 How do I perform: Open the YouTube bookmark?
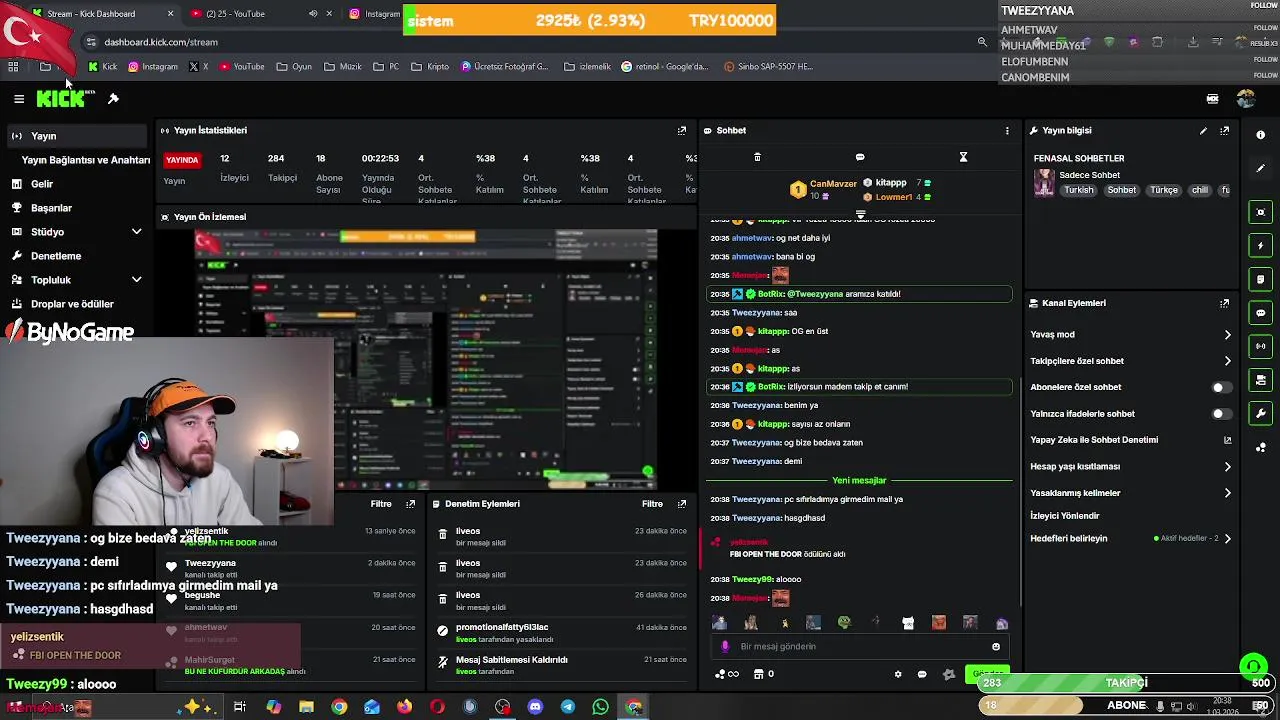[x=242, y=67]
